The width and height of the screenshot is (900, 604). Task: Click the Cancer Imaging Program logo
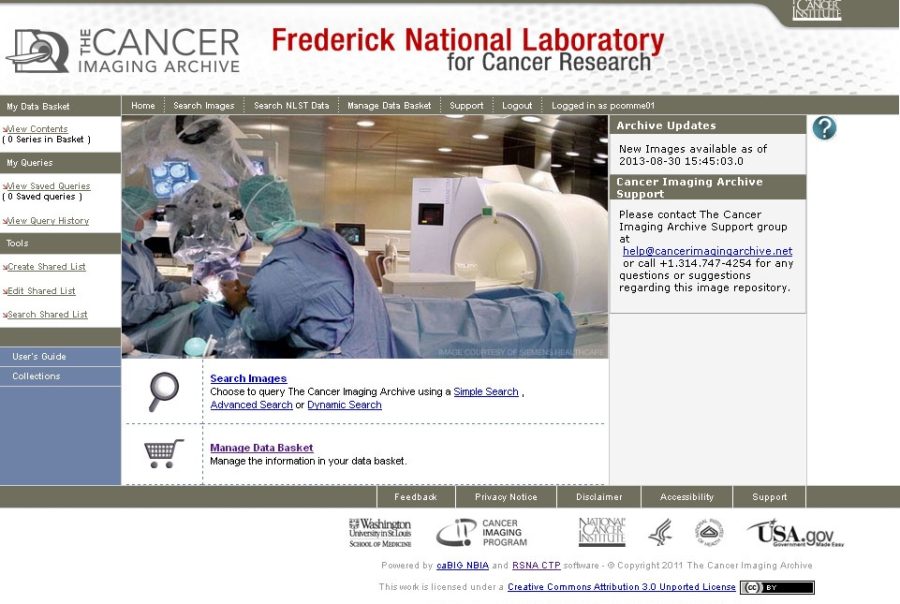coord(481,532)
